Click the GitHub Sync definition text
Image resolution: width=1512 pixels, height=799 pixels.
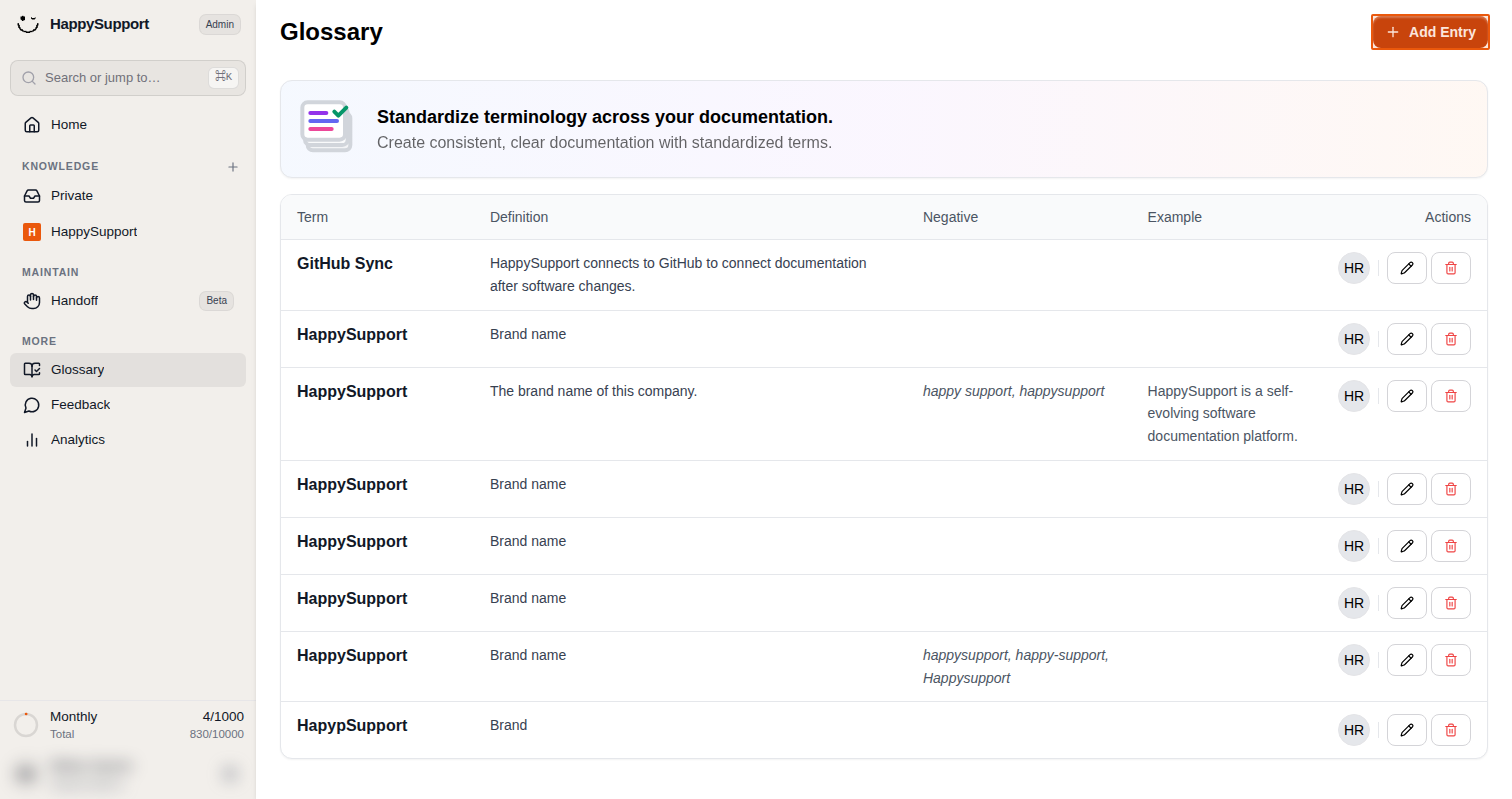[x=678, y=275]
